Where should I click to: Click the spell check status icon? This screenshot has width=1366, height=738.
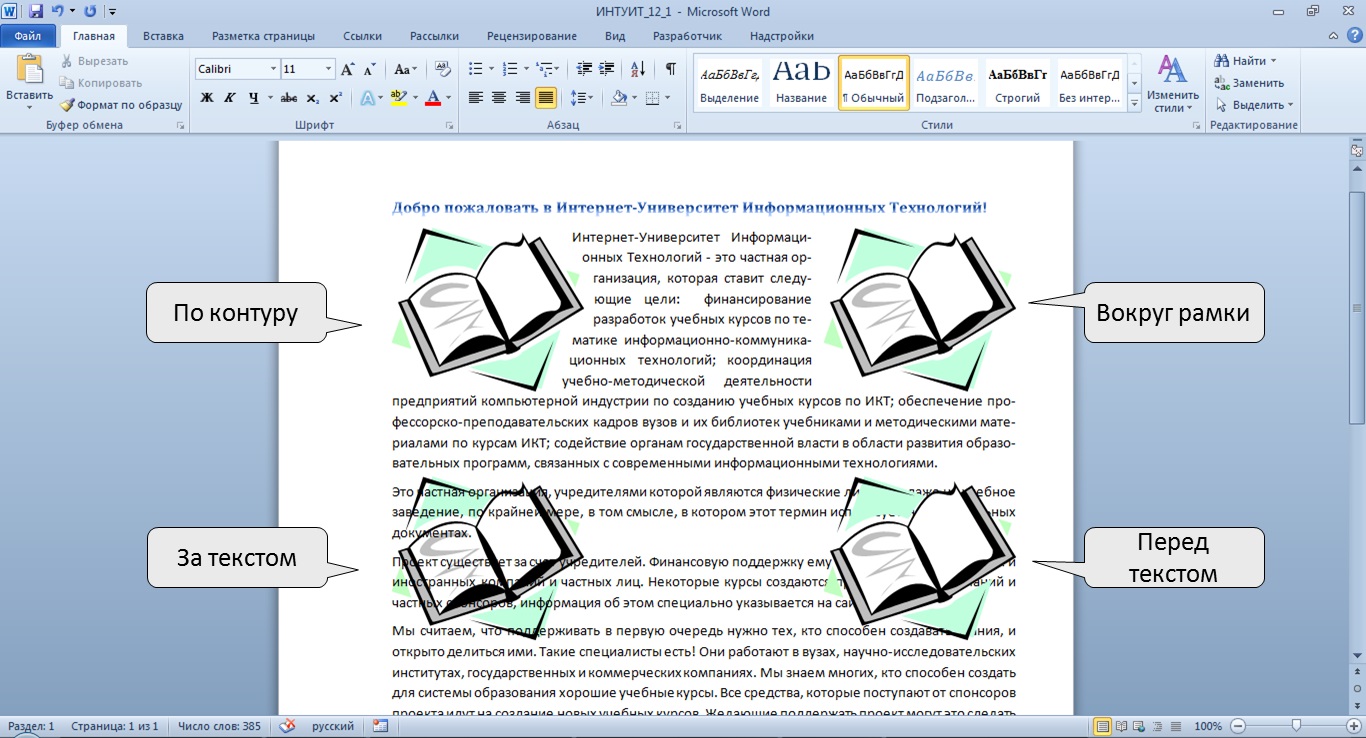point(288,726)
